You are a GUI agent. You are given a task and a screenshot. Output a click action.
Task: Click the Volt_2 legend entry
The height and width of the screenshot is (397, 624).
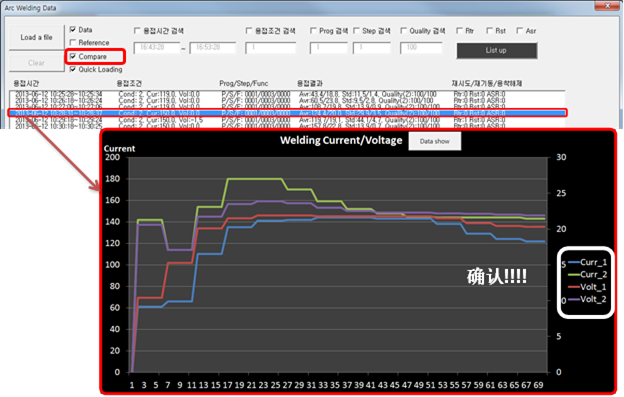(588, 299)
